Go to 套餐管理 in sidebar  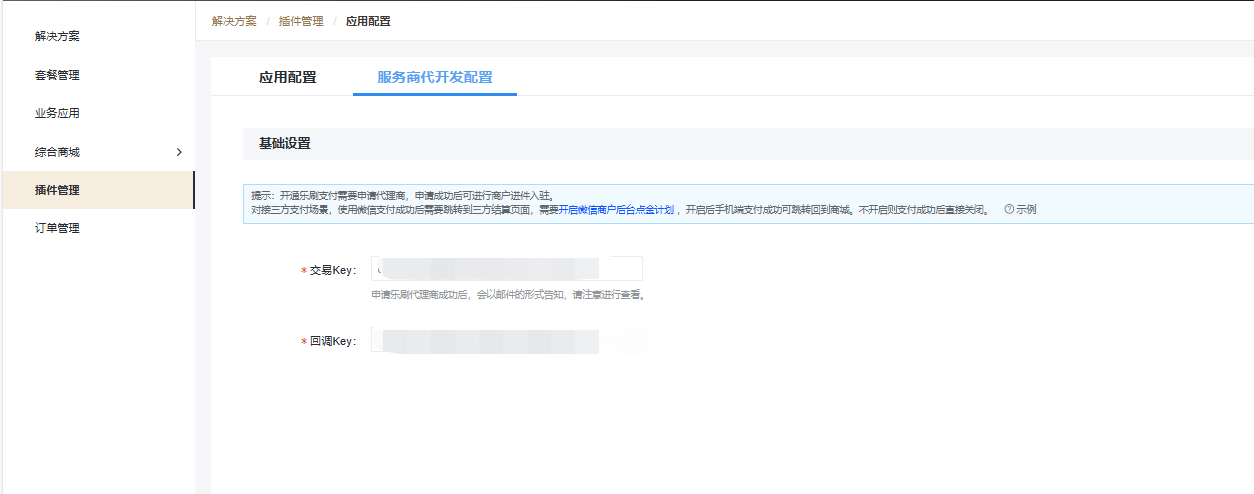[x=57, y=75]
